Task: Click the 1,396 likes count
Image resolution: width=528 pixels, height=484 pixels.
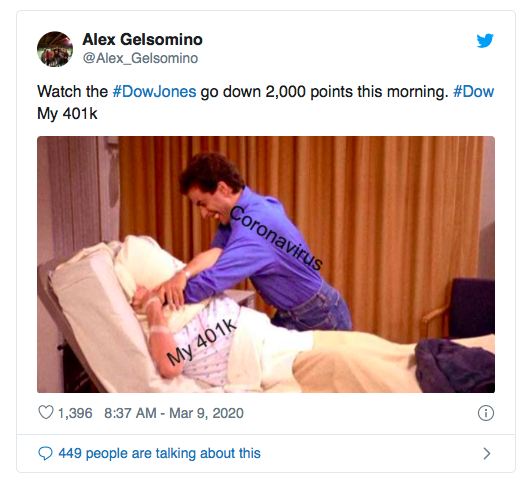Action: click(x=75, y=413)
